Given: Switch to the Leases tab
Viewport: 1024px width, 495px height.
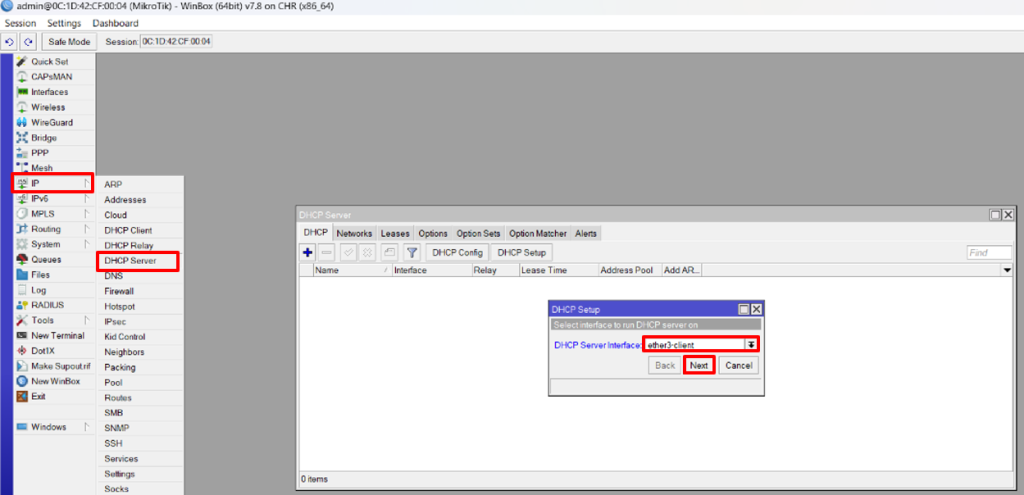Looking at the screenshot, I should tap(395, 233).
